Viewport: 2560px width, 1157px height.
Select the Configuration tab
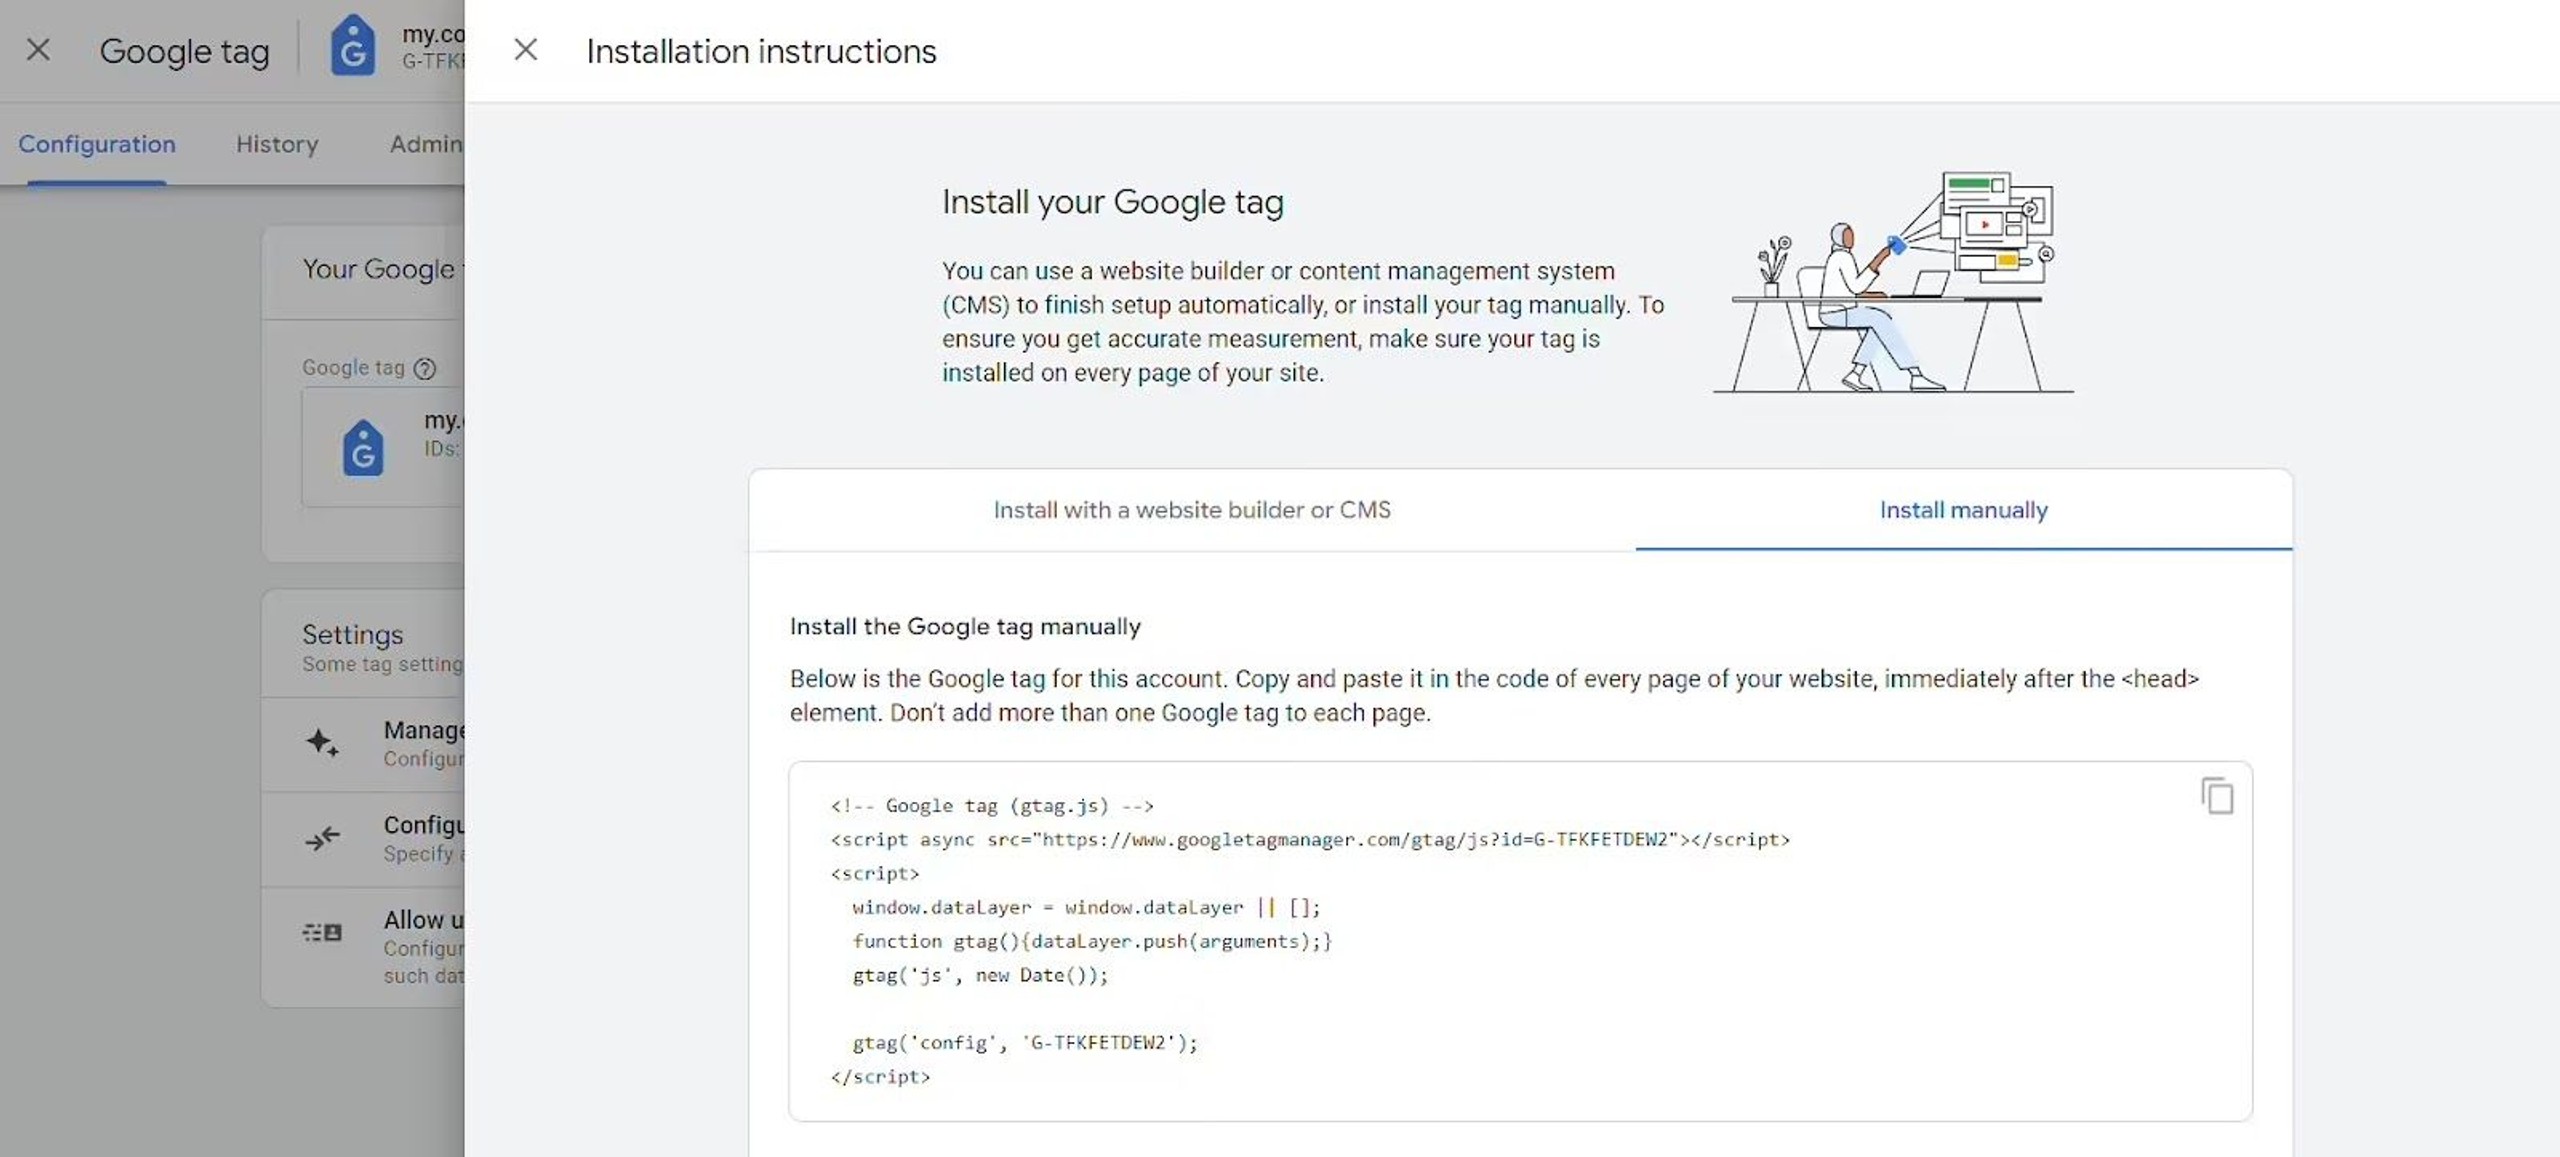point(97,144)
